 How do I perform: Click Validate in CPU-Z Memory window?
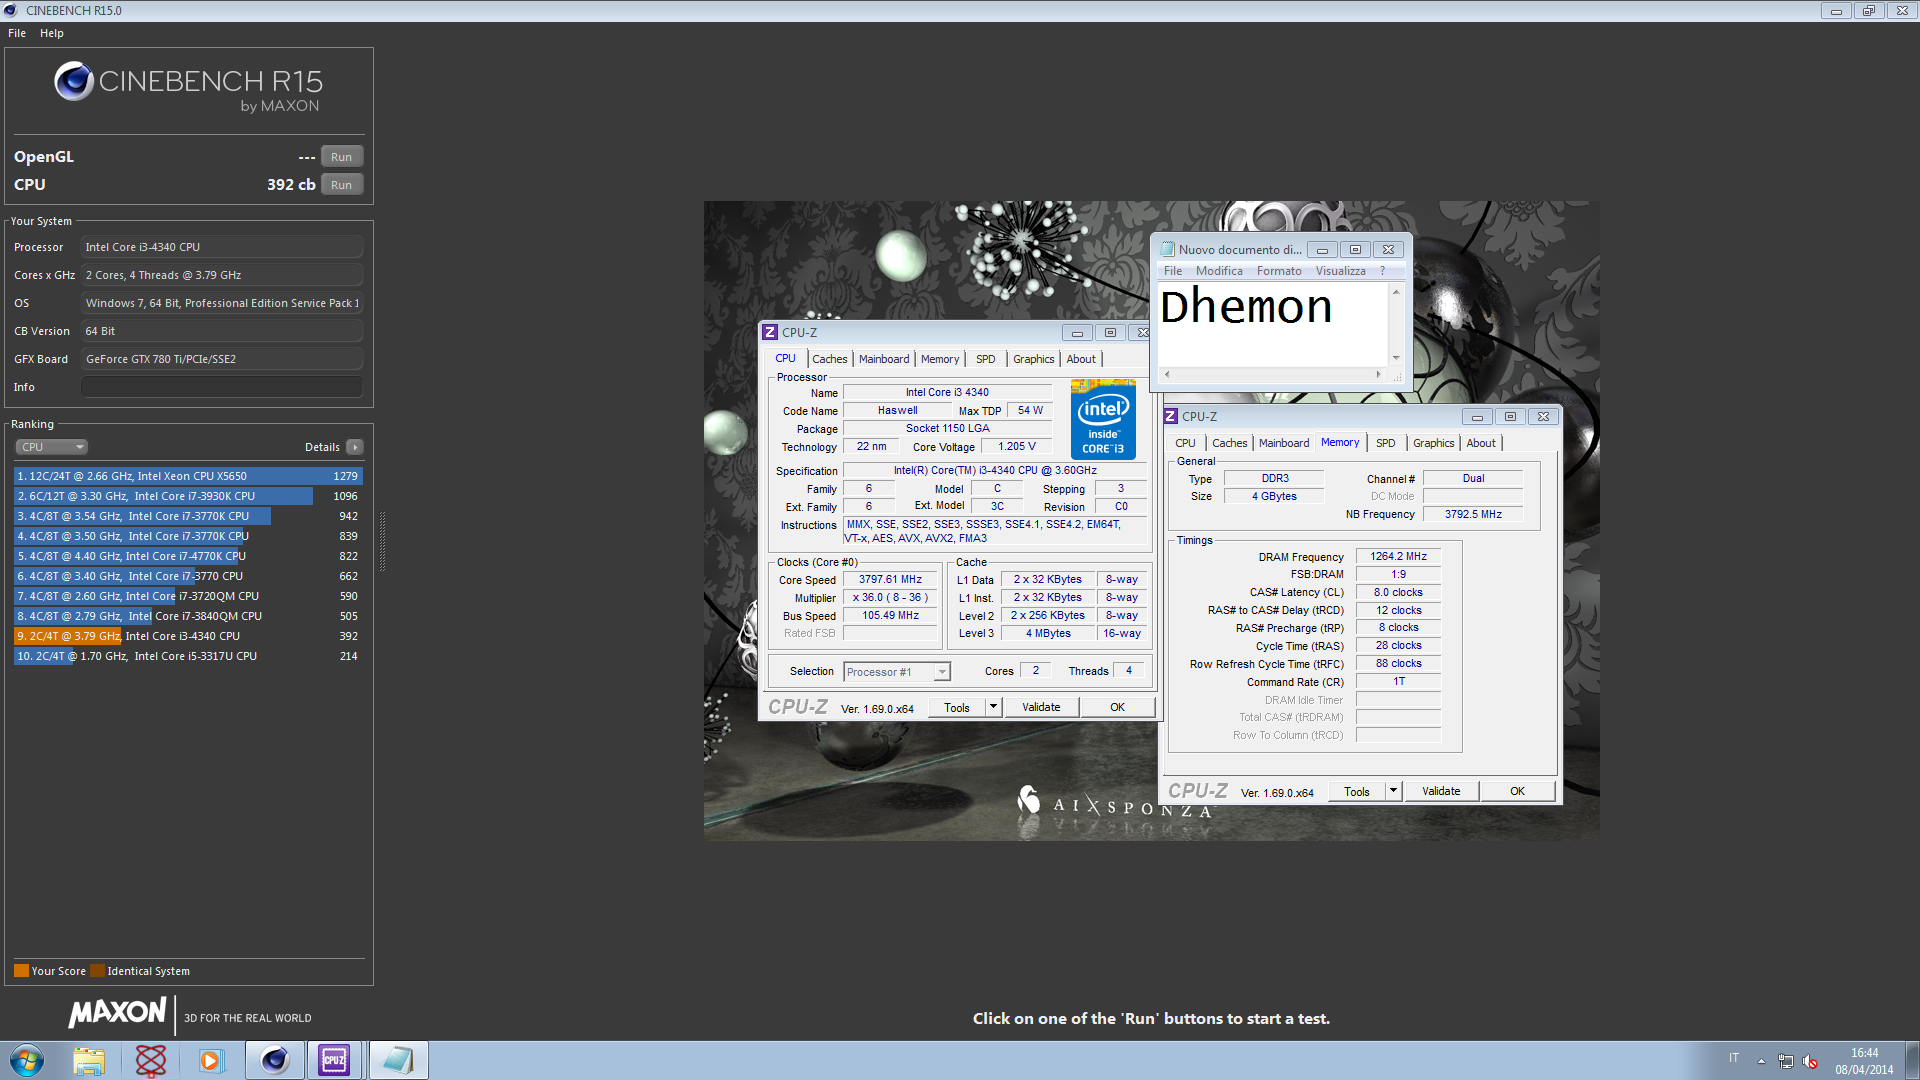pyautogui.click(x=1441, y=792)
